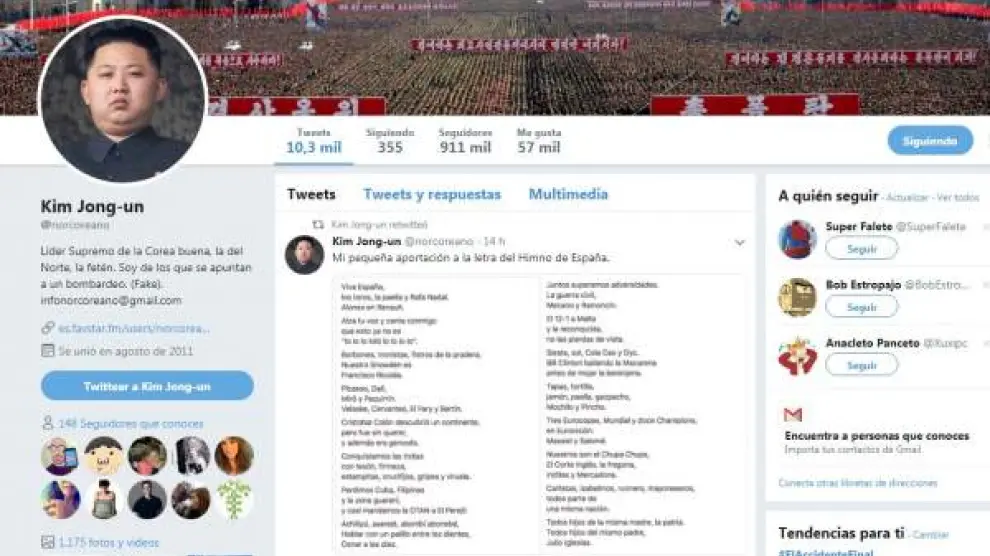Click the Gmail envelope icon
Viewport: 990px width, 556px height.
(x=792, y=415)
